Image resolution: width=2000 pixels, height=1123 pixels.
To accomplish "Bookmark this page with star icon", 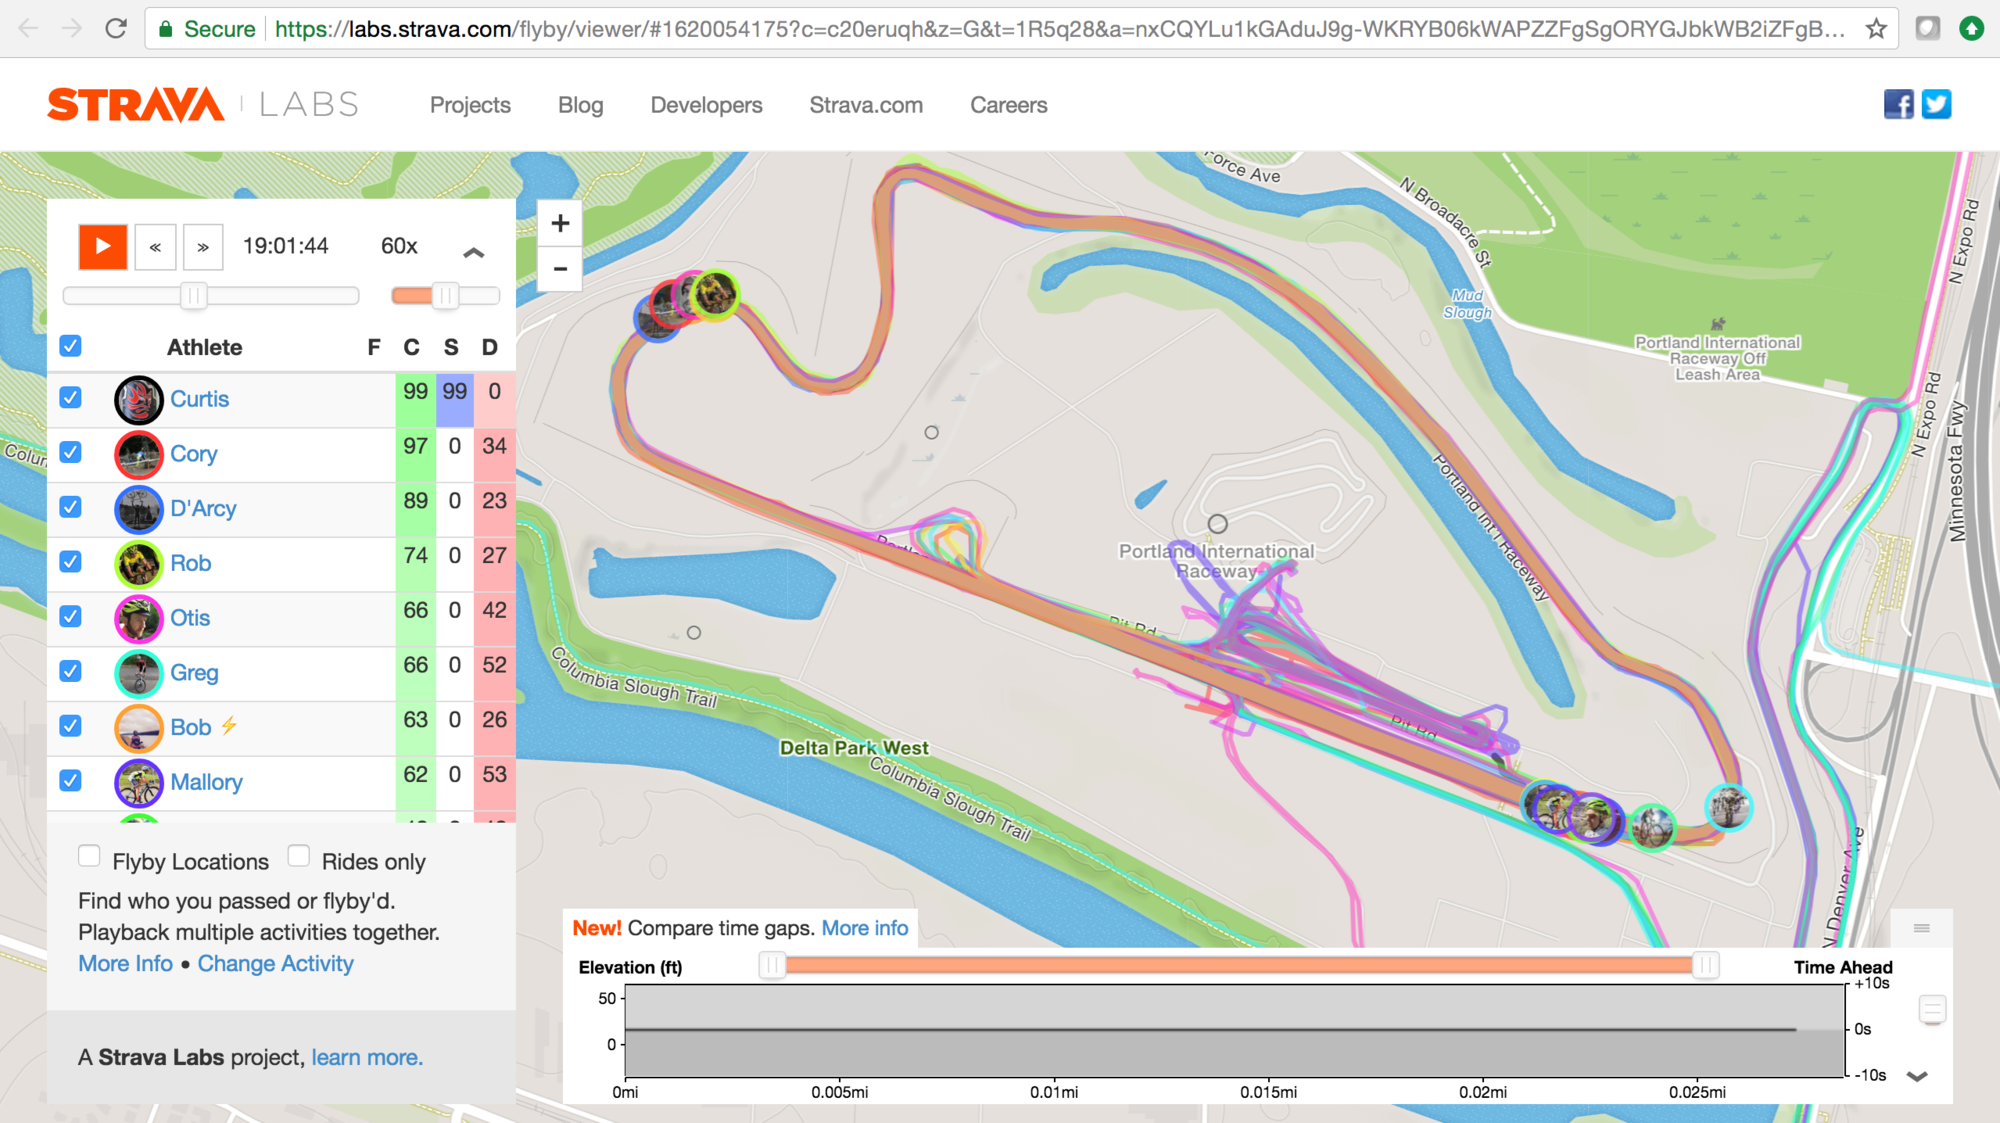I will pyautogui.click(x=1876, y=29).
